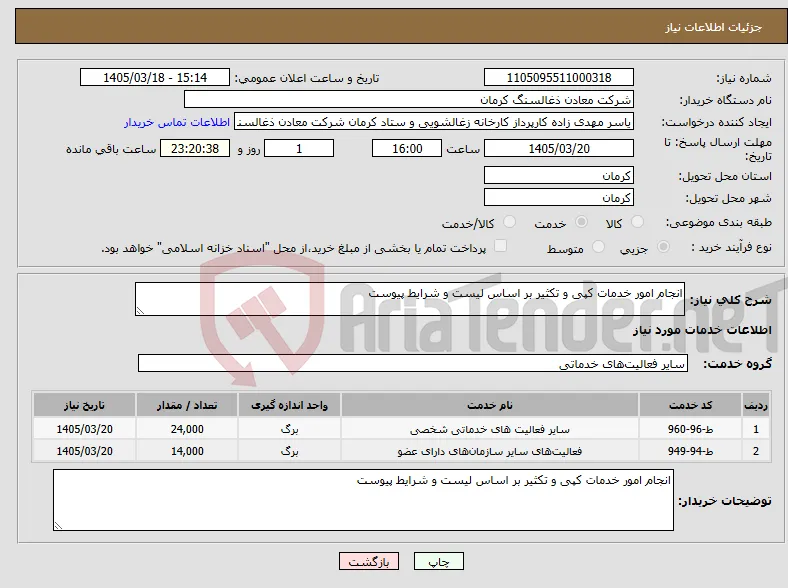The width and height of the screenshot is (788, 588).
Task: Click the remaining days field showing 1
Action: tap(299, 148)
